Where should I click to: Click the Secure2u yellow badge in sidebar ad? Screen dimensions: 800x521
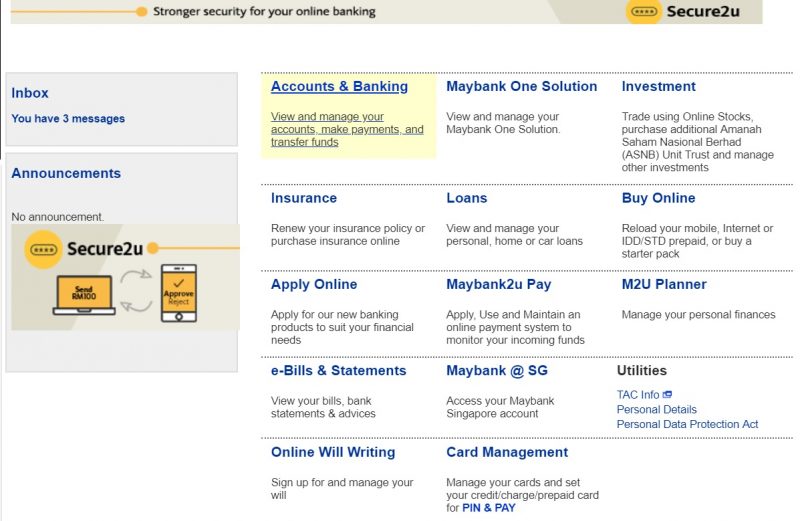(43, 250)
